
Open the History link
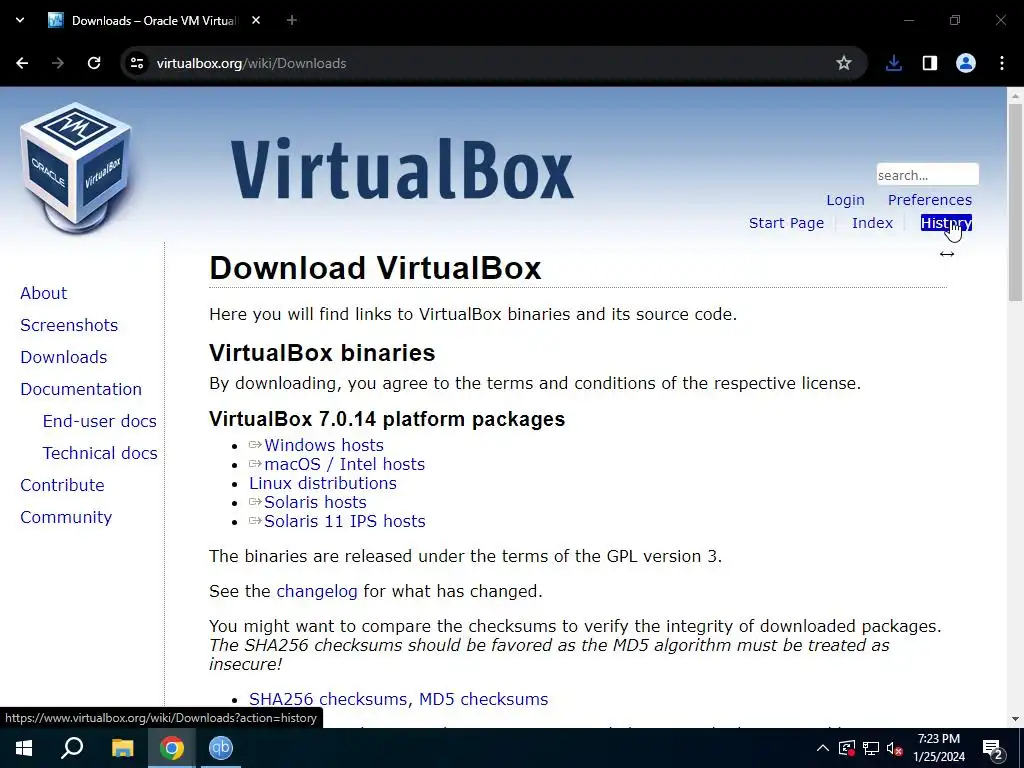[x=946, y=223]
